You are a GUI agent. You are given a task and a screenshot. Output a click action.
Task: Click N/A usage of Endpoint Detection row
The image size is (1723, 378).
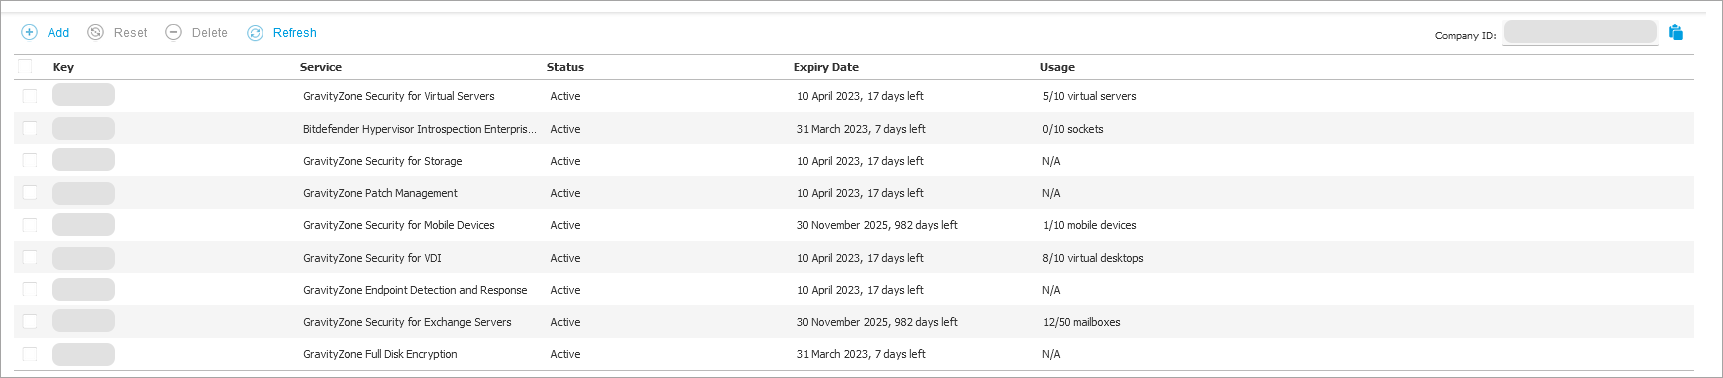pos(1051,290)
